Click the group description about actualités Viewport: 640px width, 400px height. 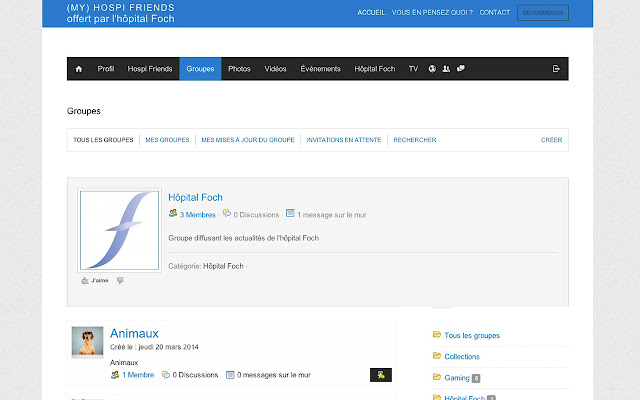[x=244, y=238]
